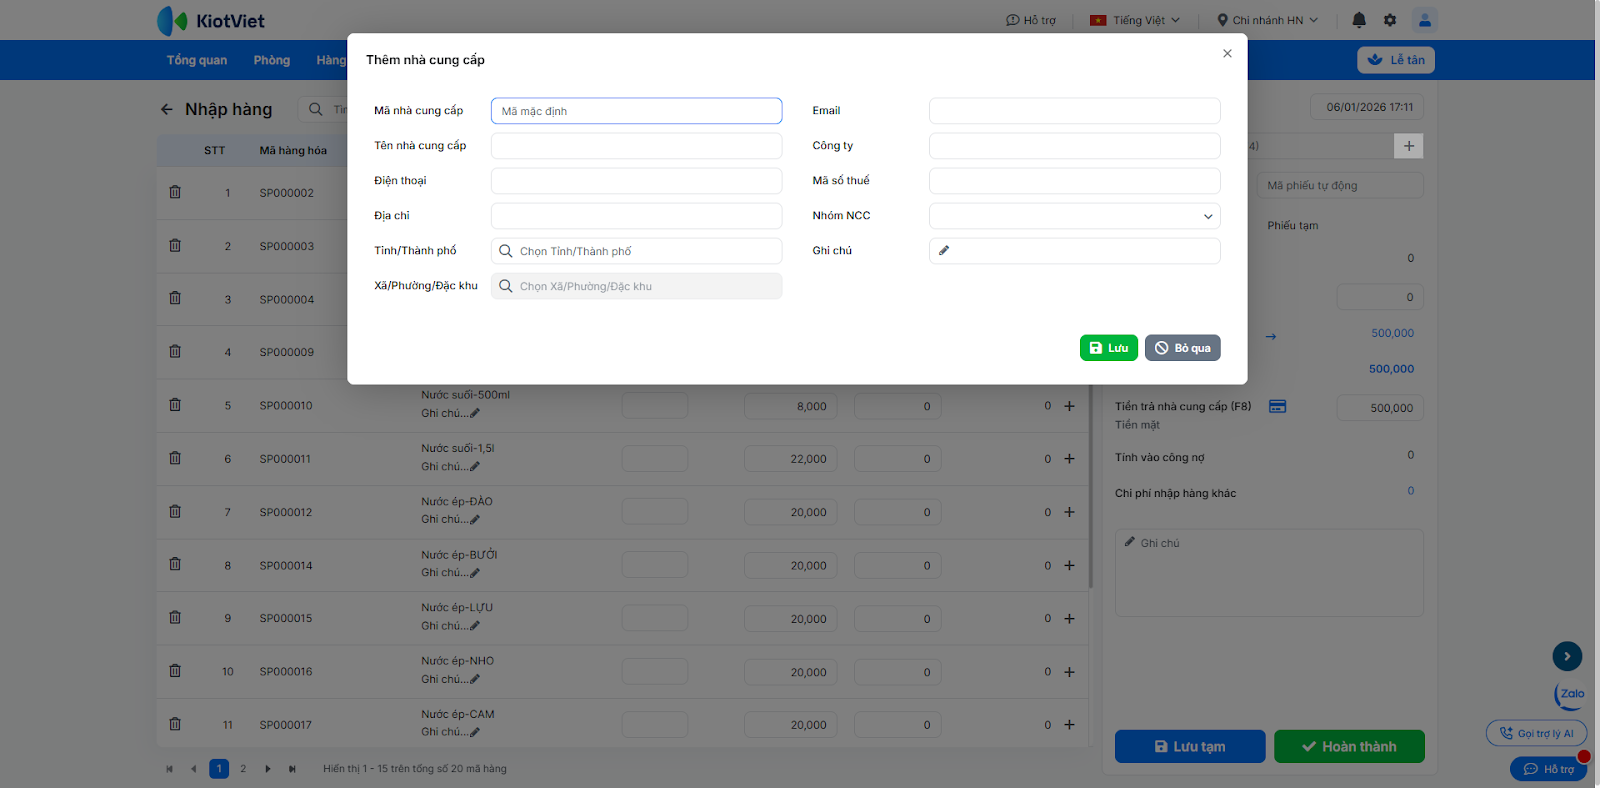Open the Phòng menu tab

(x=271, y=60)
